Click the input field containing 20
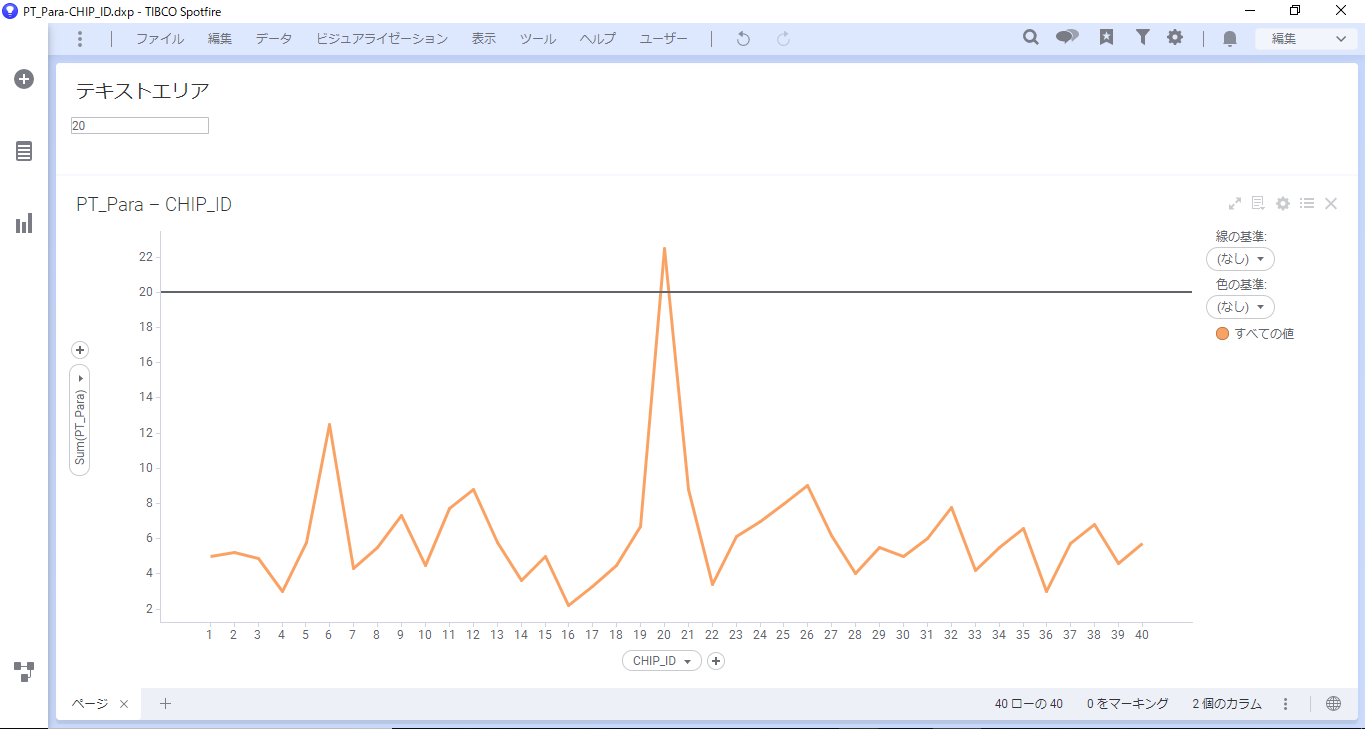 pos(140,126)
